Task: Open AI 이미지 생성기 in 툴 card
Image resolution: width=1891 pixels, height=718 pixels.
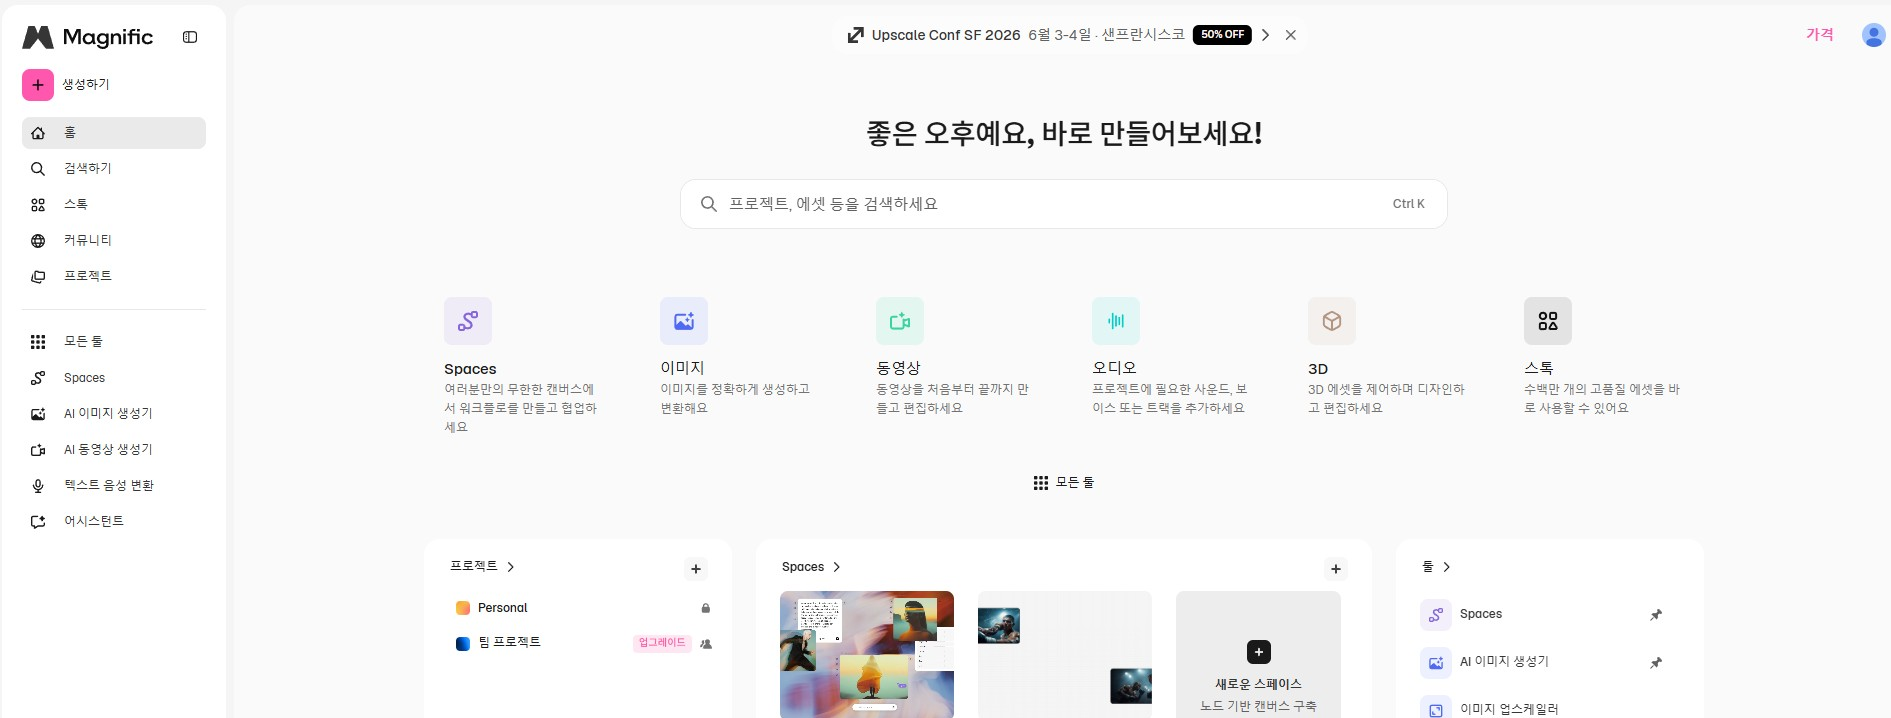Action: [x=1504, y=662]
